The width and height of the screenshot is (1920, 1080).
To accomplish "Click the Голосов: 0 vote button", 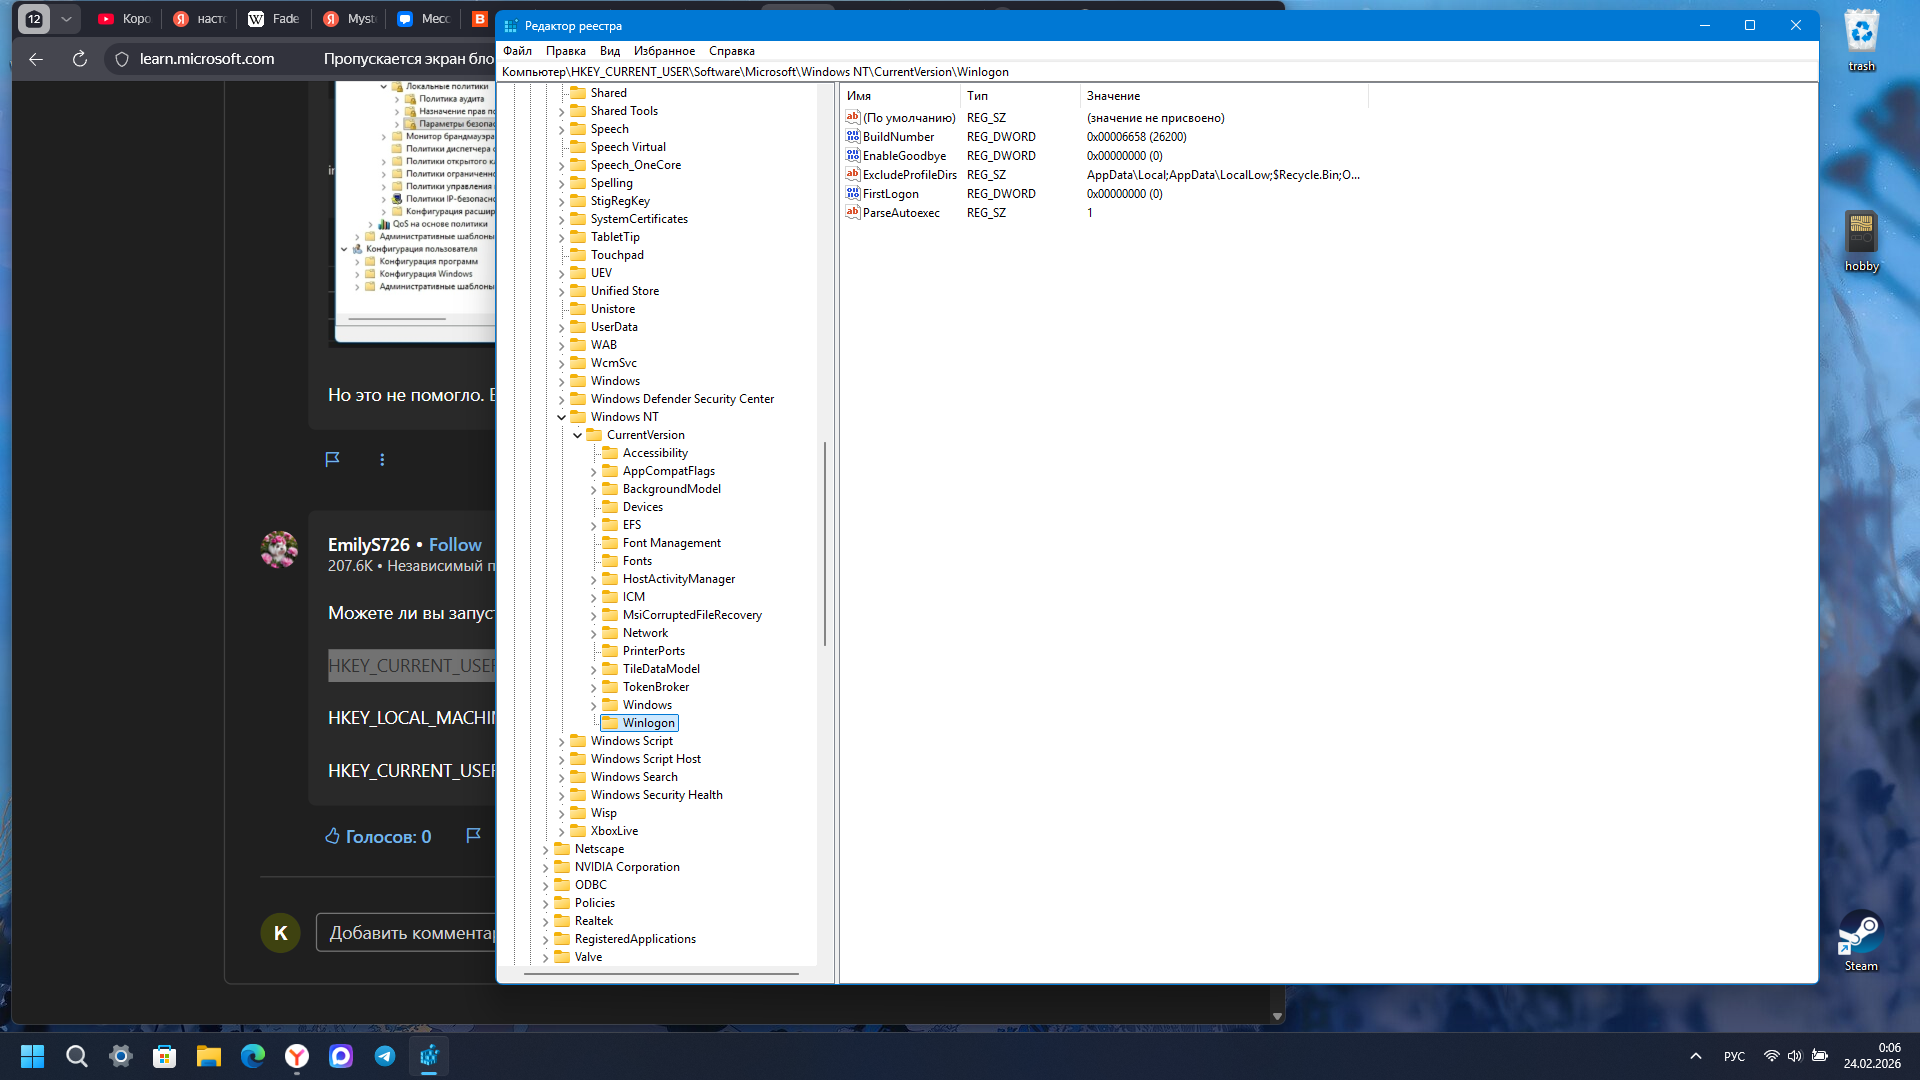I will tap(378, 836).
